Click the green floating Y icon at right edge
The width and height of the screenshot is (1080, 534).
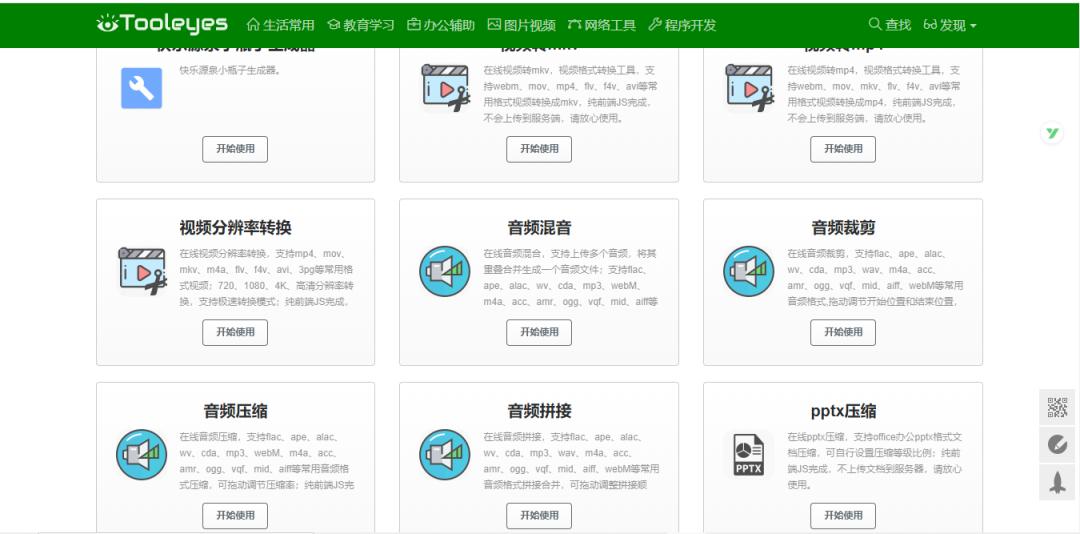(x=1052, y=133)
